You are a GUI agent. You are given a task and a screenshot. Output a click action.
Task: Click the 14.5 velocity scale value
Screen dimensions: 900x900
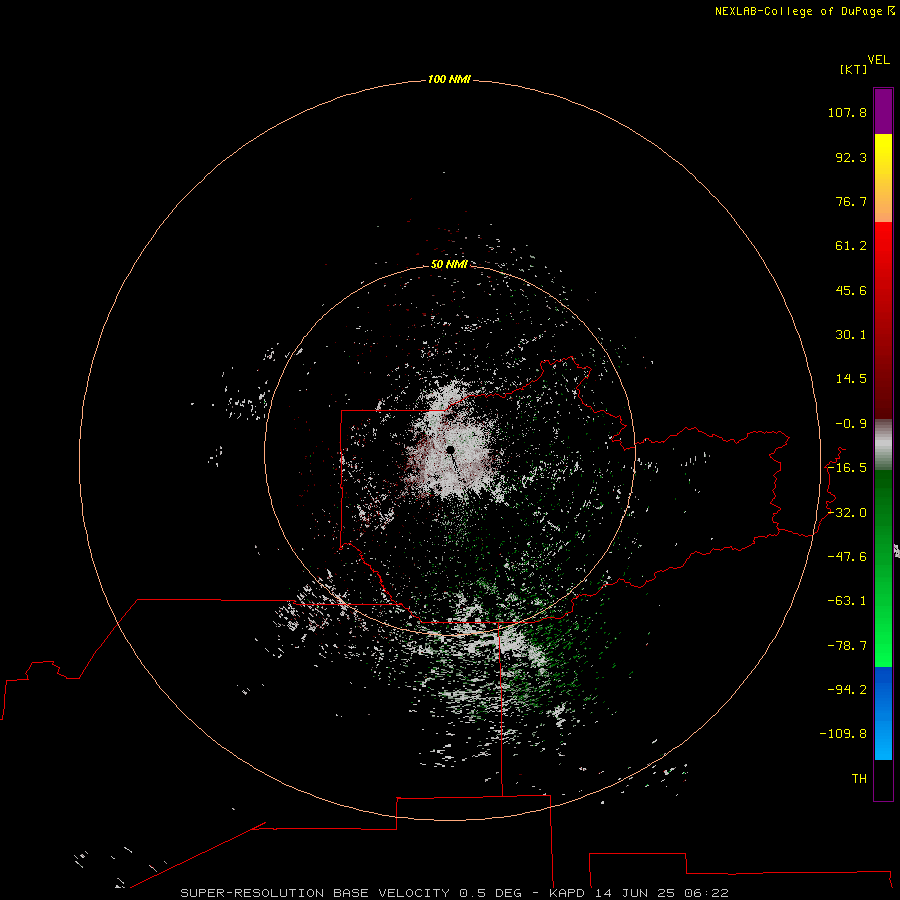click(851, 379)
